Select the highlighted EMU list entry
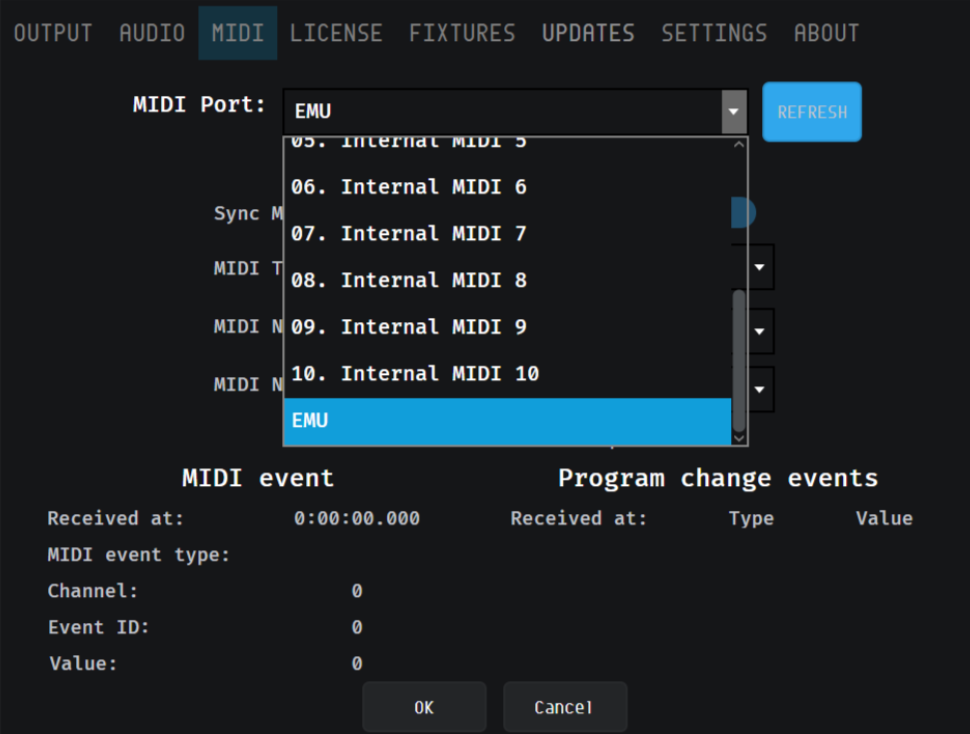This screenshot has height=734, width=970. 507,421
